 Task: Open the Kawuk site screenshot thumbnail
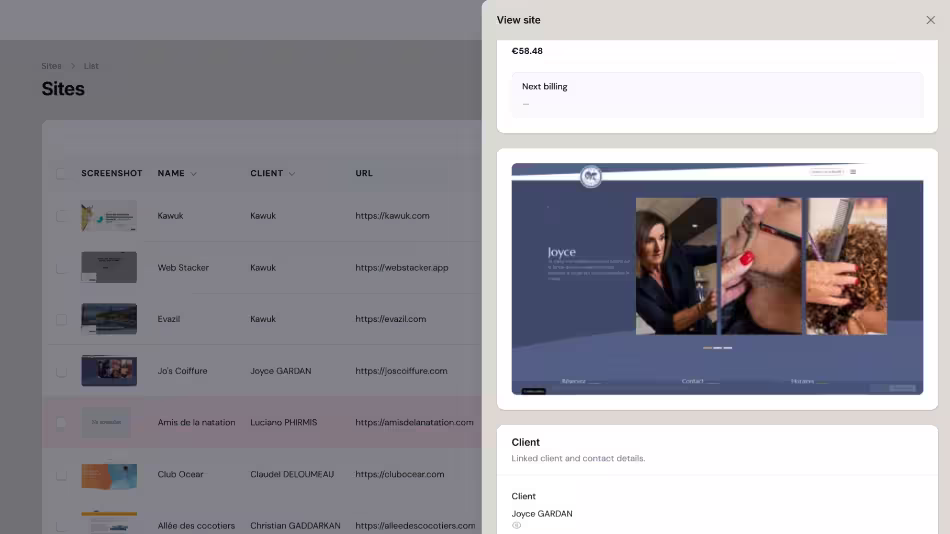tap(109, 216)
